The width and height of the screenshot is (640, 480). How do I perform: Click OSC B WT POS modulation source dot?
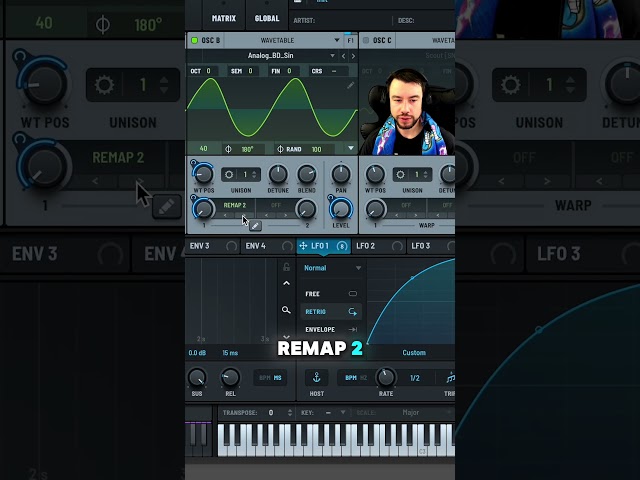click(193, 163)
